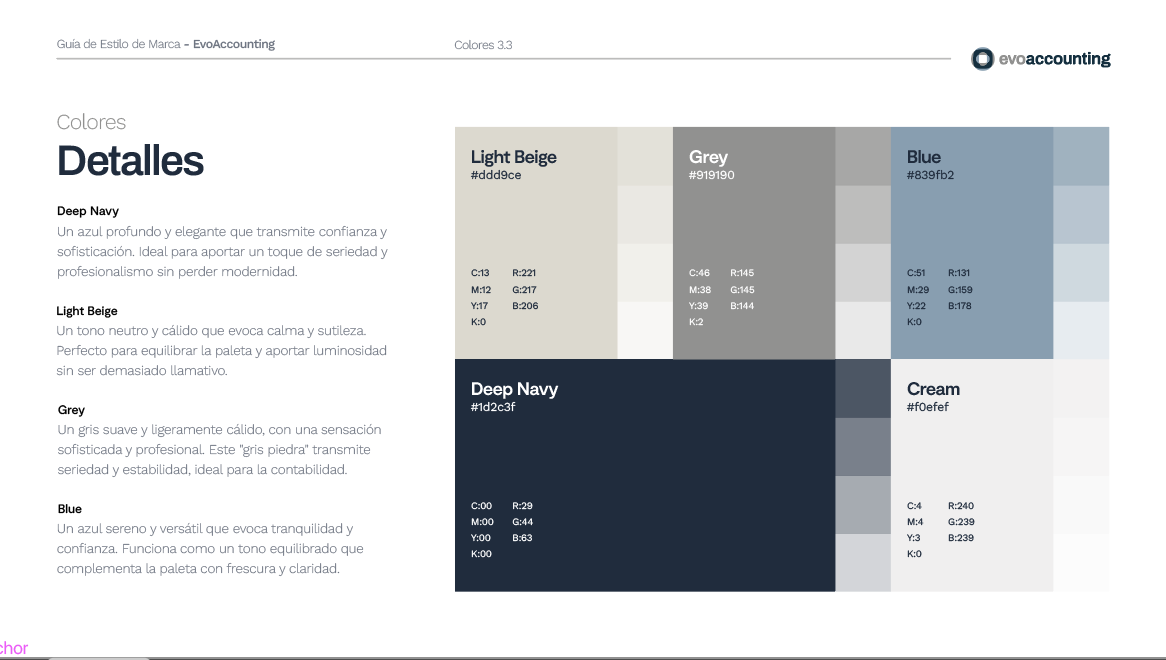Click the darkest tint beside the Blue swatch
The width and height of the screenshot is (1166, 660).
click(1081, 156)
